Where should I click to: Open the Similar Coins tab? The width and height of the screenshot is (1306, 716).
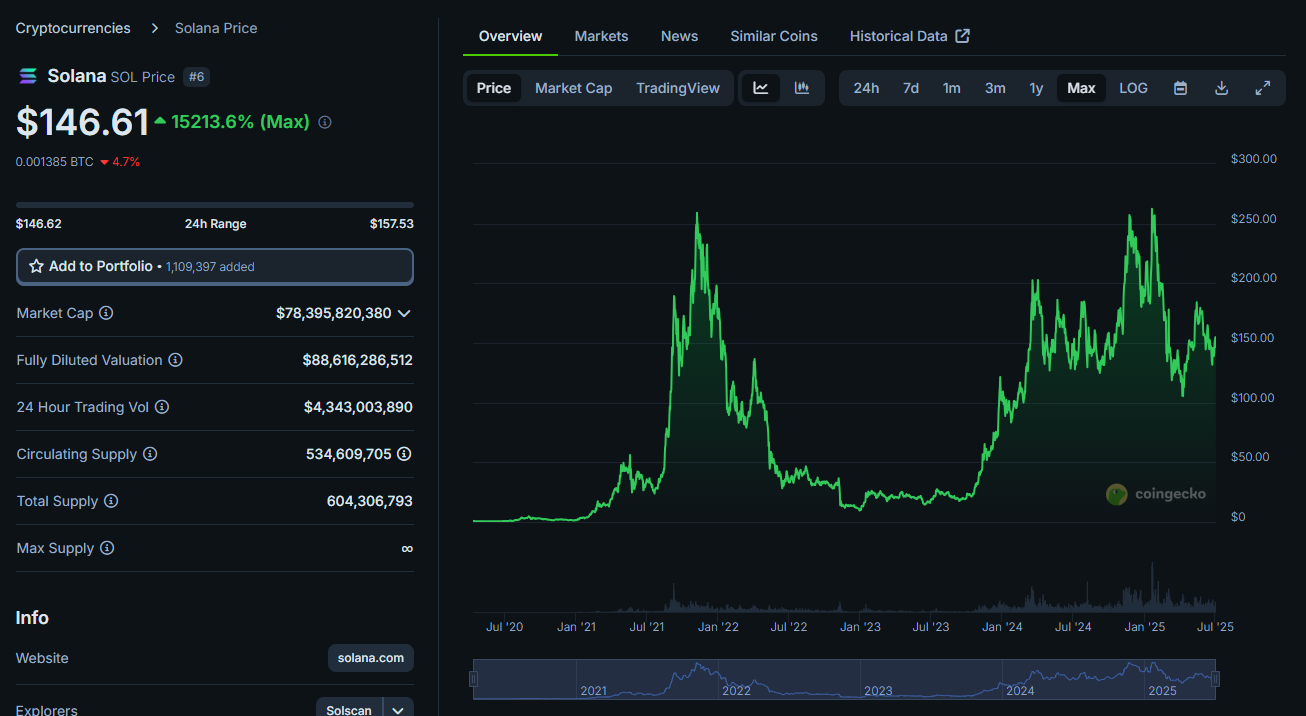point(774,36)
